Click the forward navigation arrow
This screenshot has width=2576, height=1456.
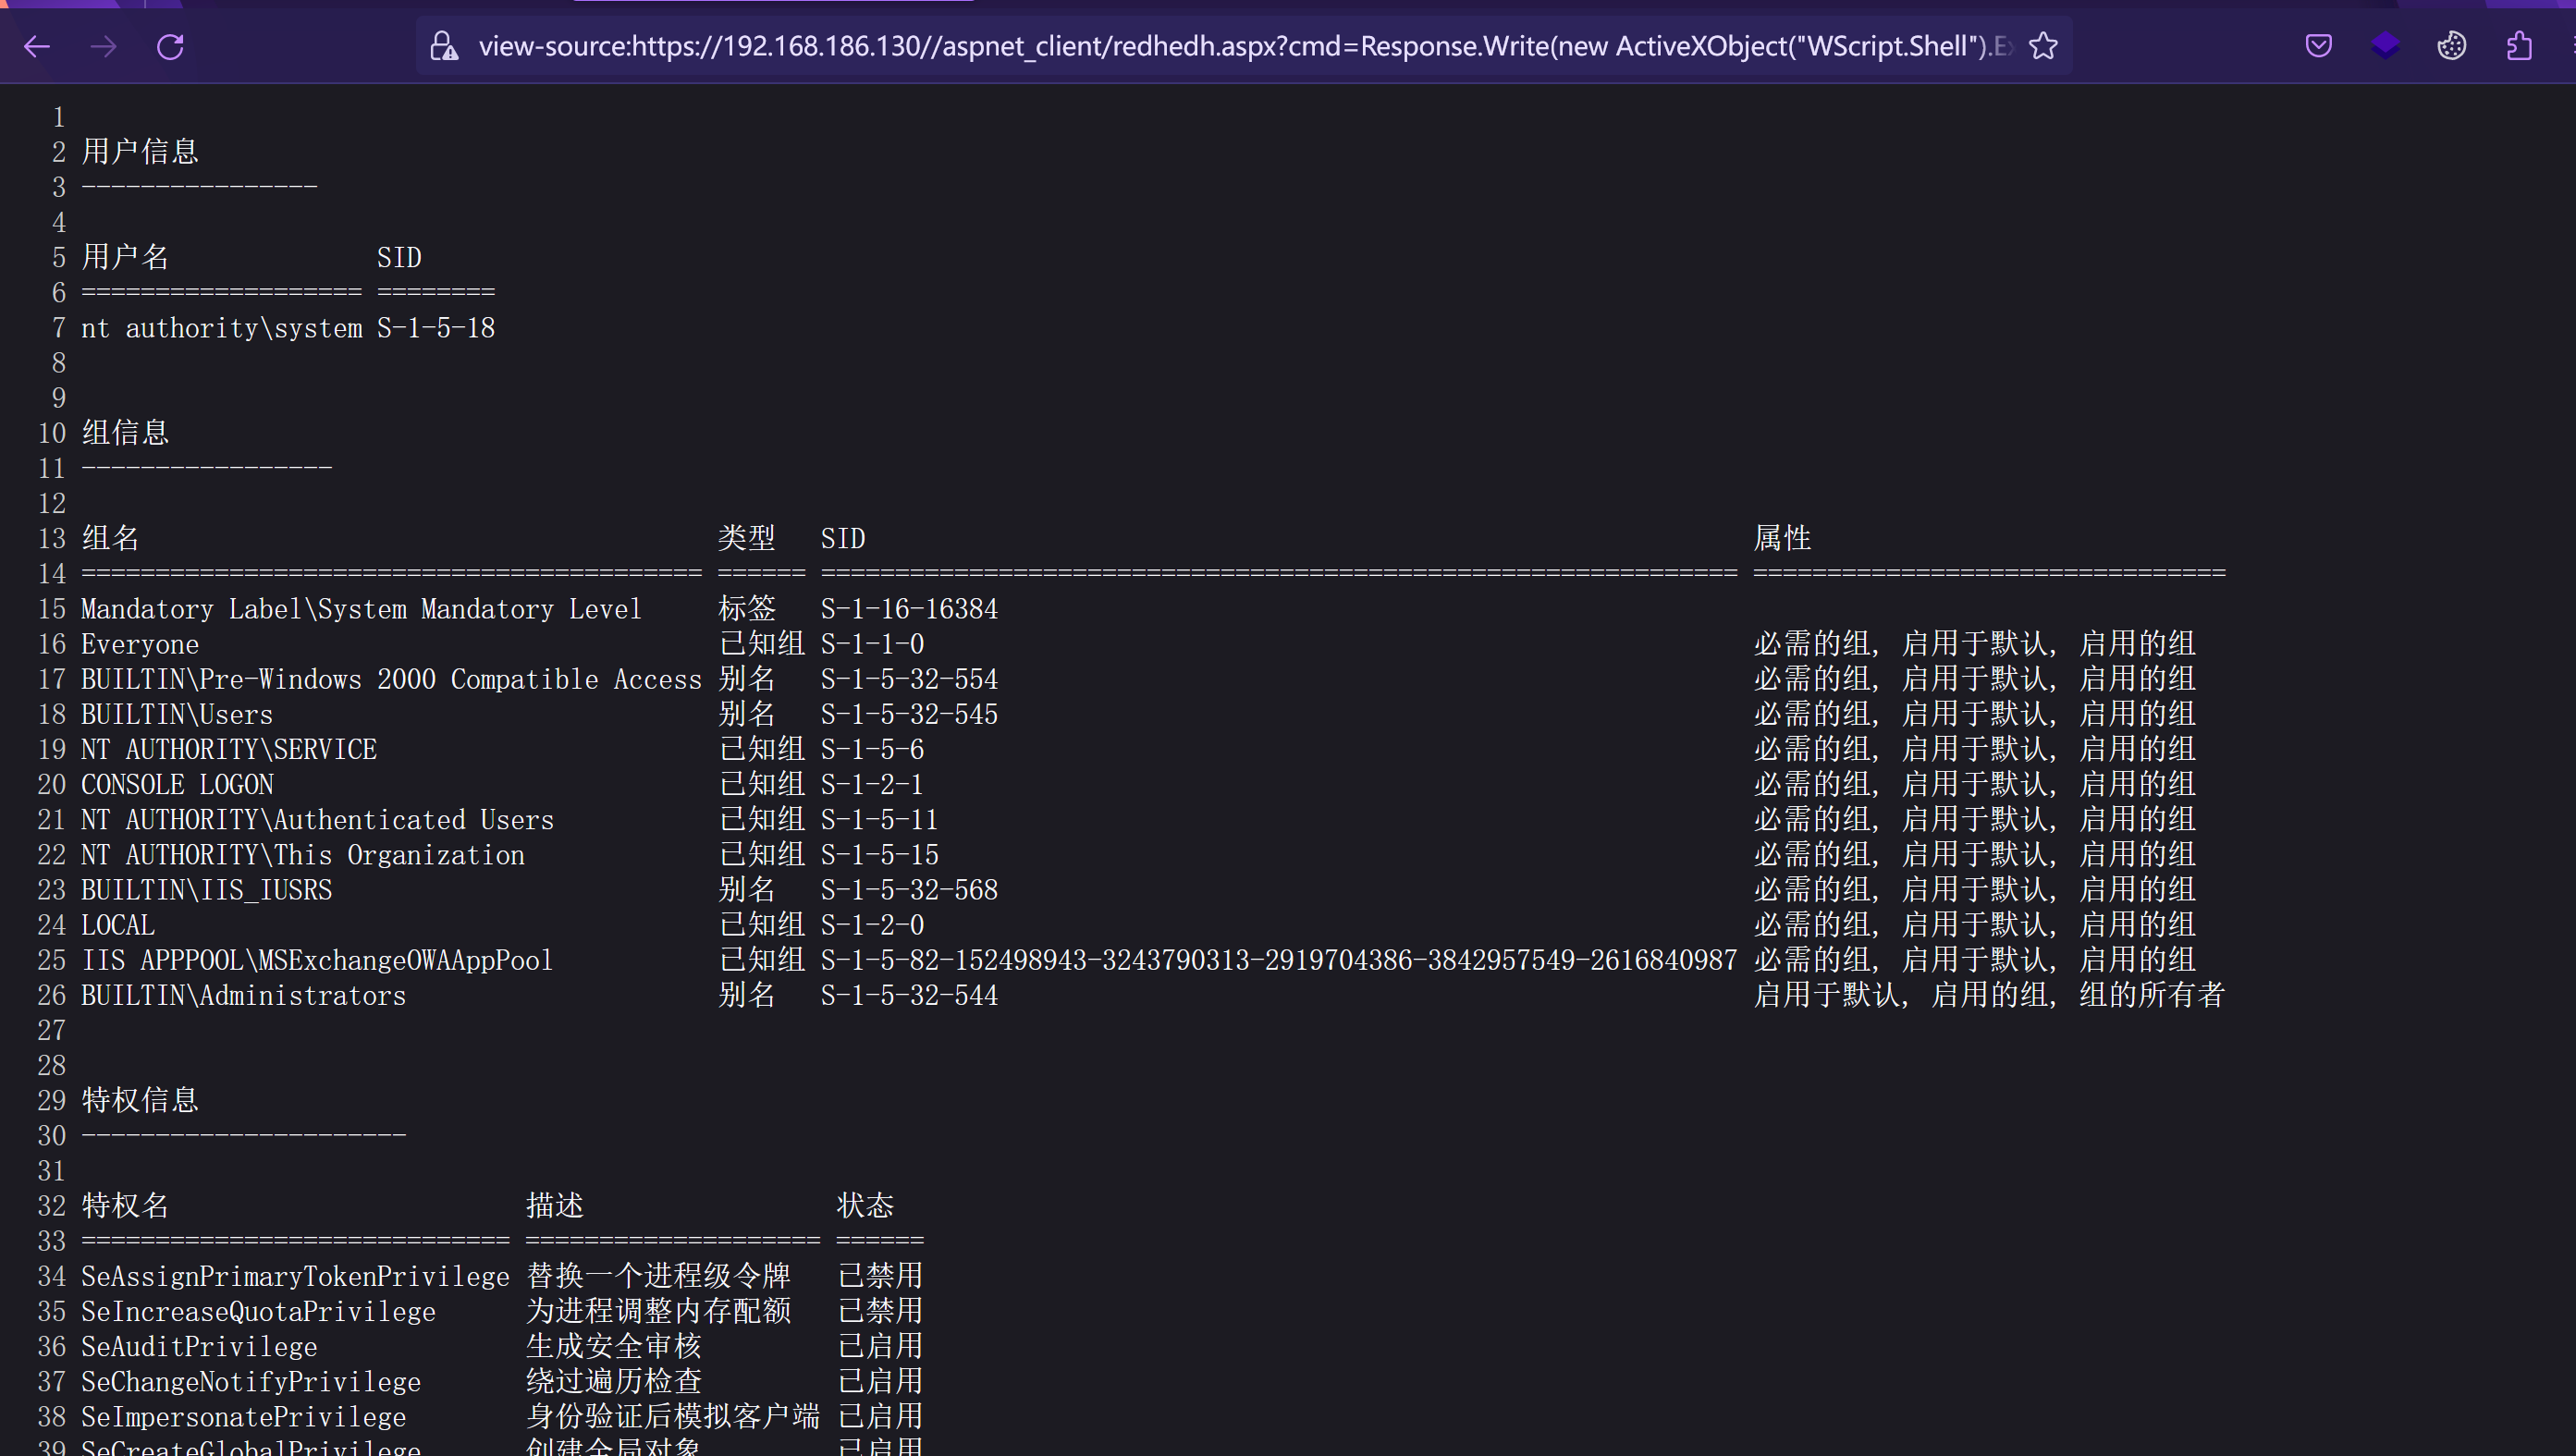coord(104,46)
